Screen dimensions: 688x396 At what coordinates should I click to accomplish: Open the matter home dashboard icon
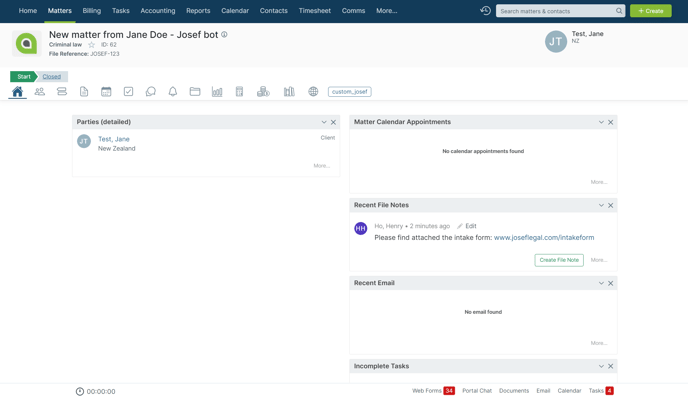coord(18,92)
